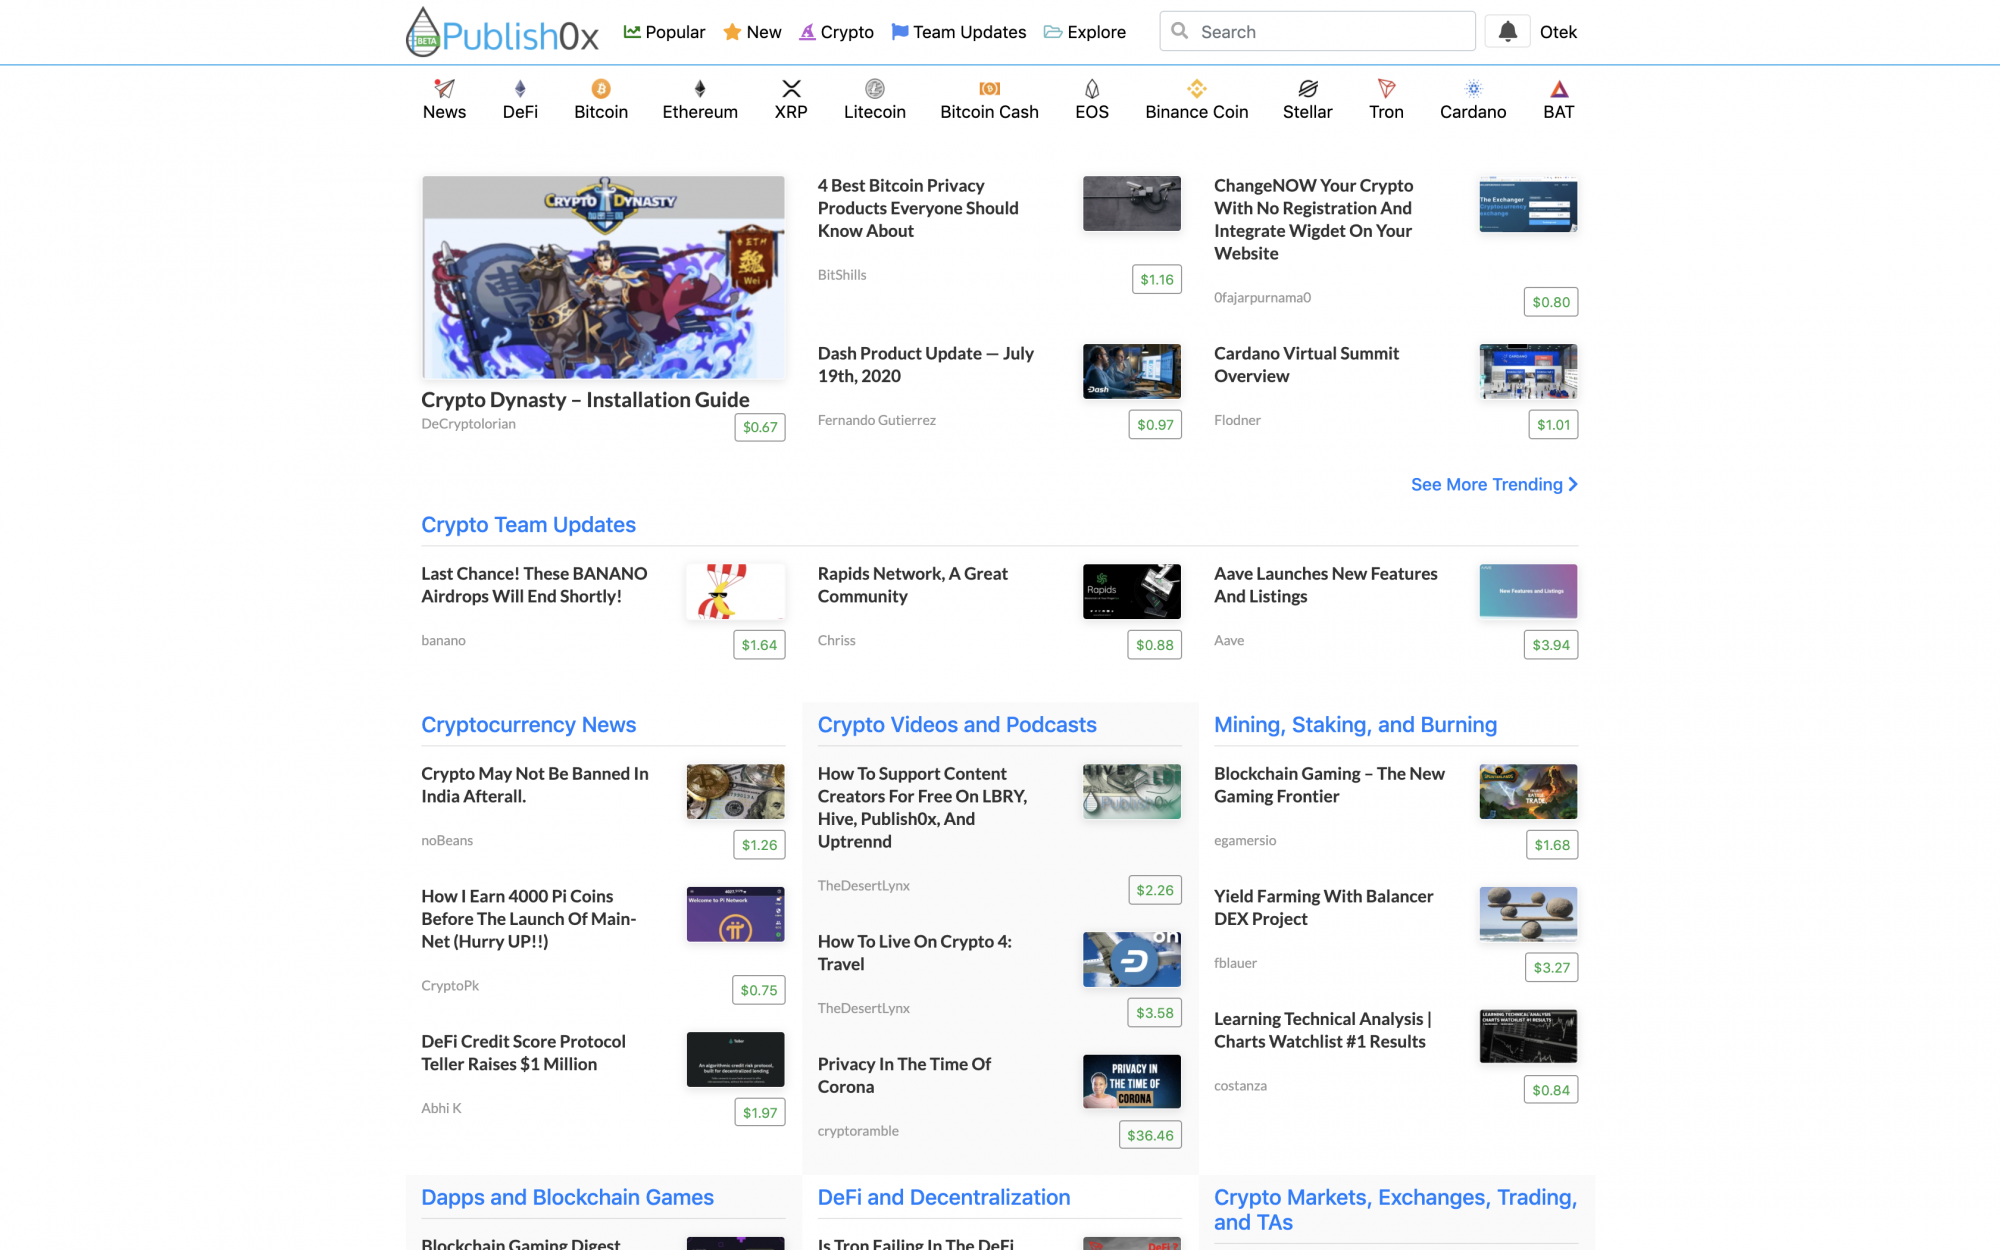Read DeFi Credit Score Protocol article

(x=523, y=1053)
